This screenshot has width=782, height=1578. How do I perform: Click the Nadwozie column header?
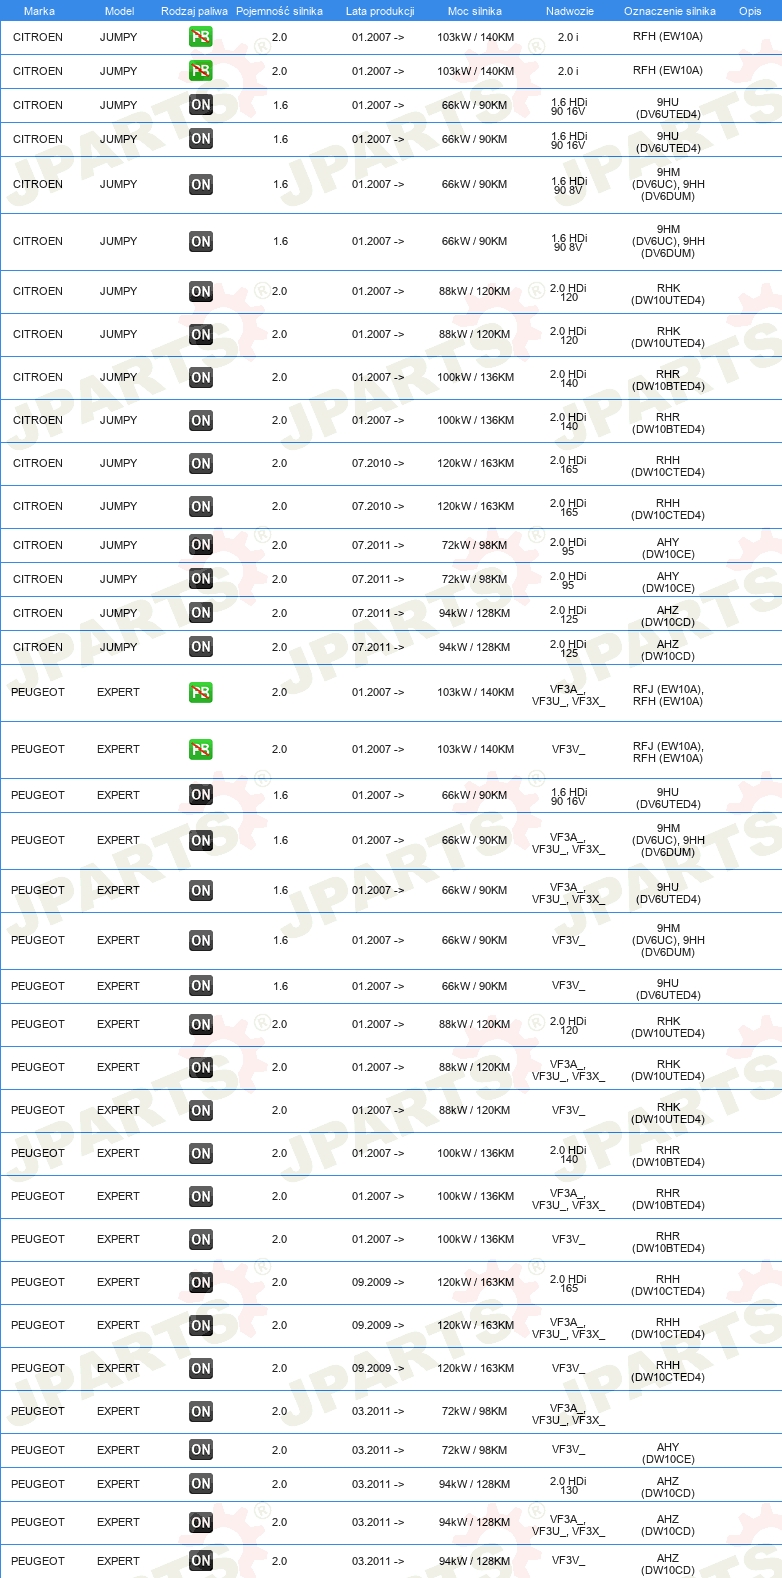(570, 11)
